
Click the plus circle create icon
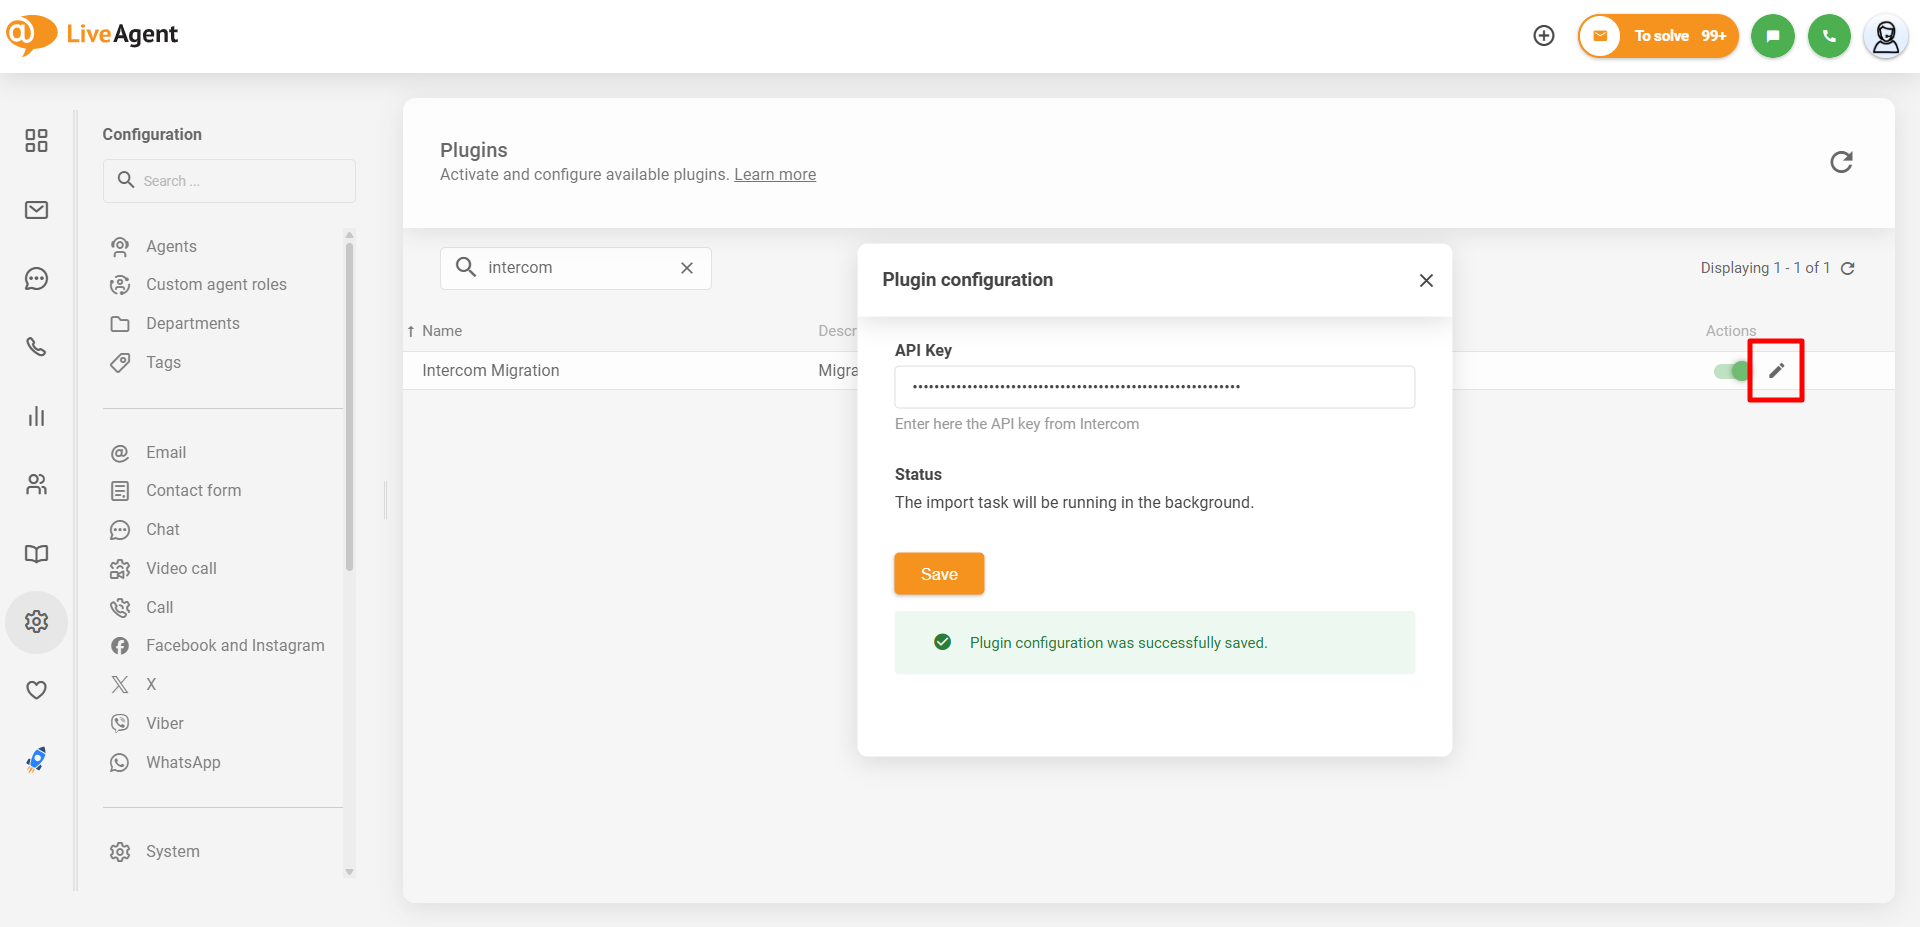[1544, 36]
